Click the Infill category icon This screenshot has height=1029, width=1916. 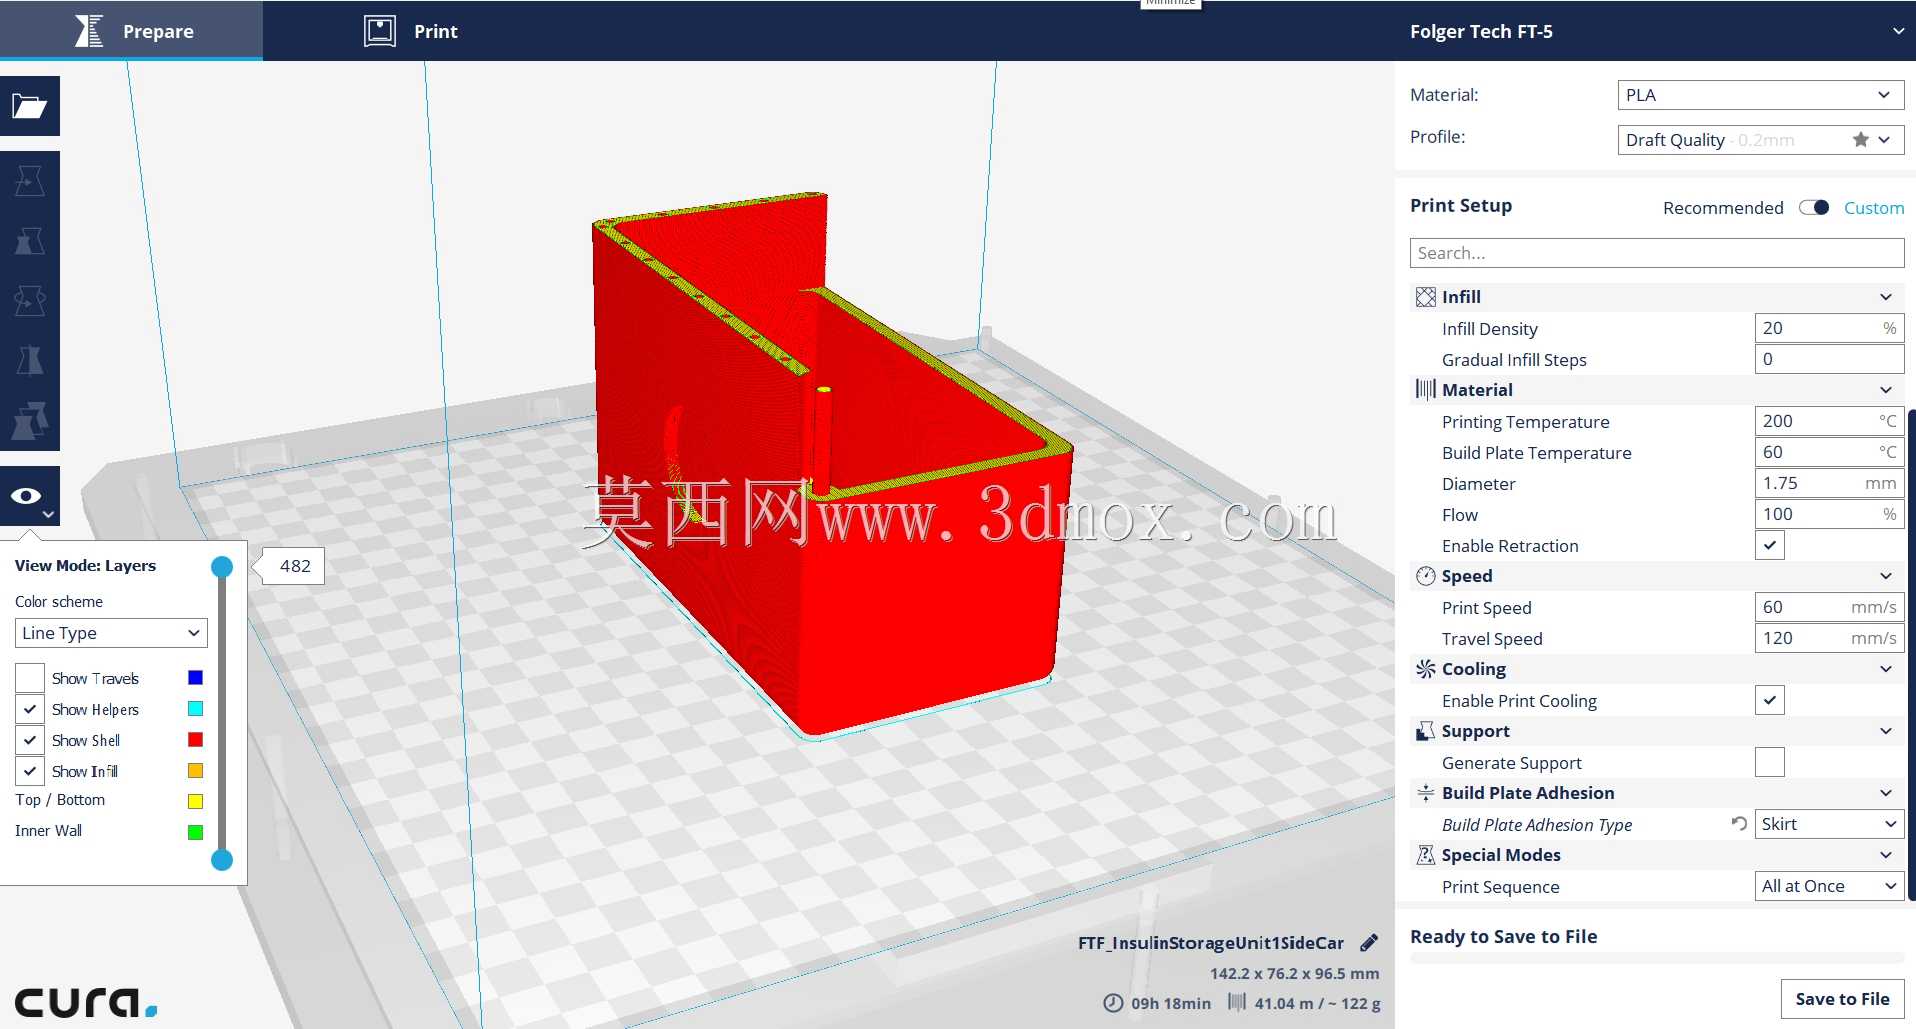[x=1426, y=297]
